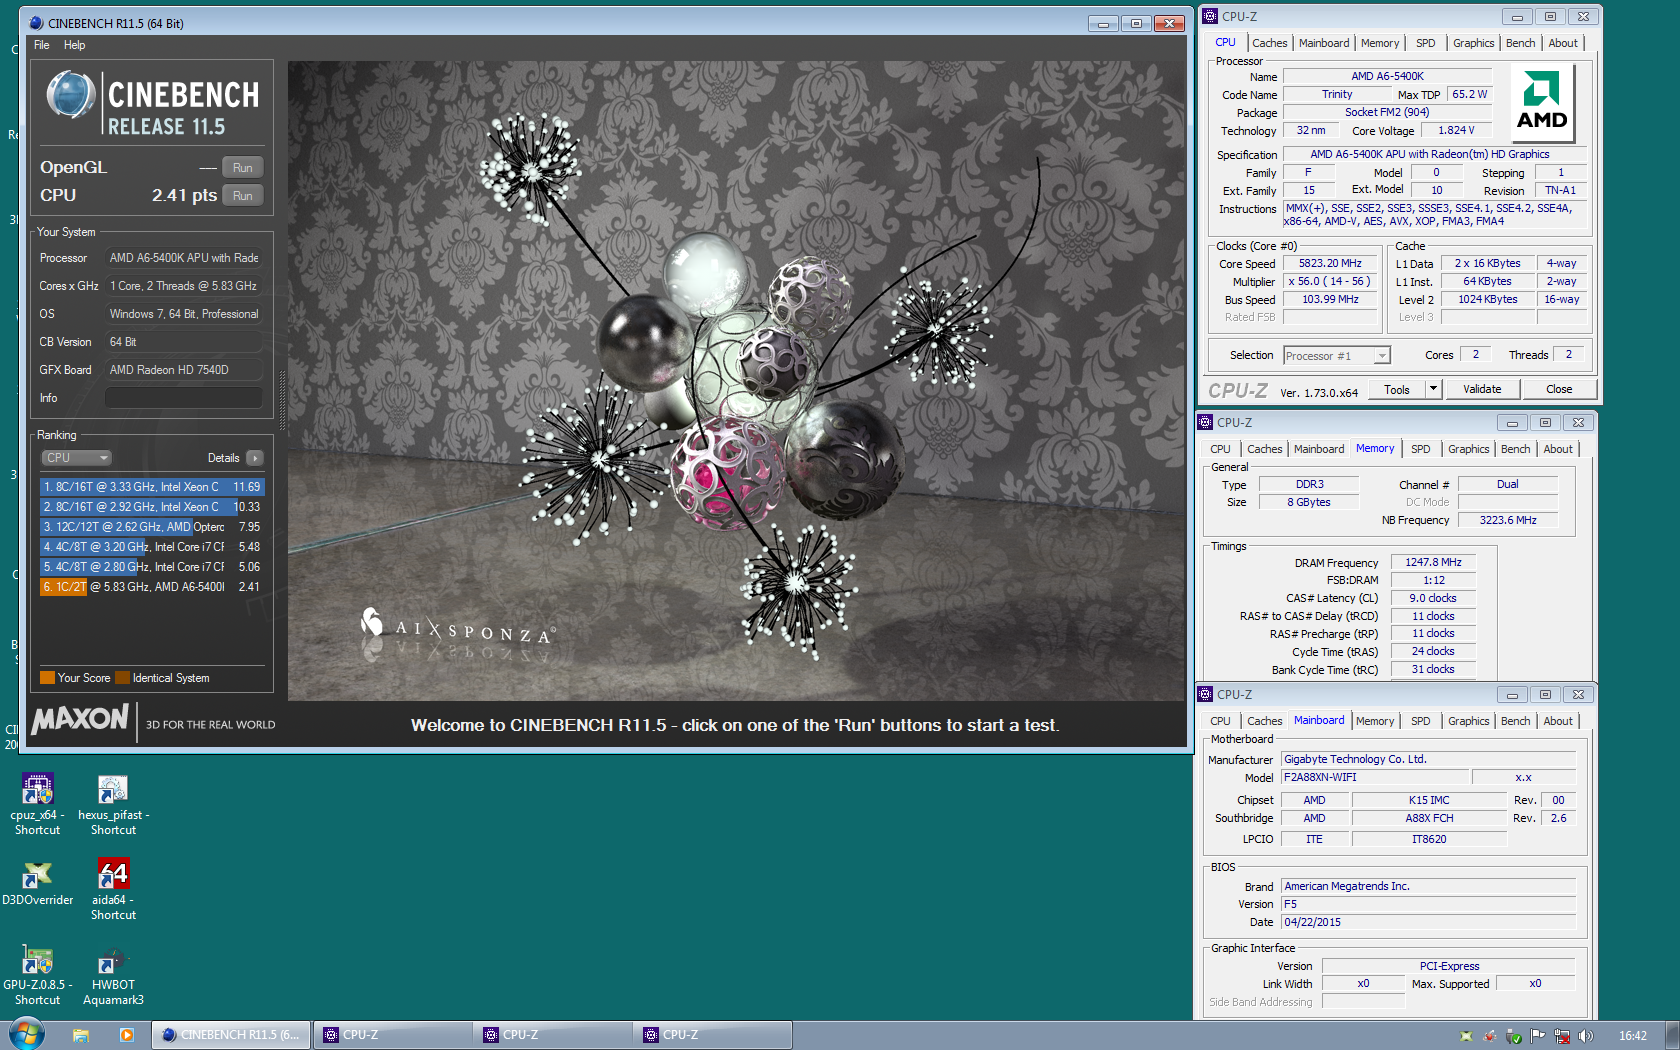Open the File menu in Cinebench
This screenshot has width=1680, height=1050.
coord(41,45)
